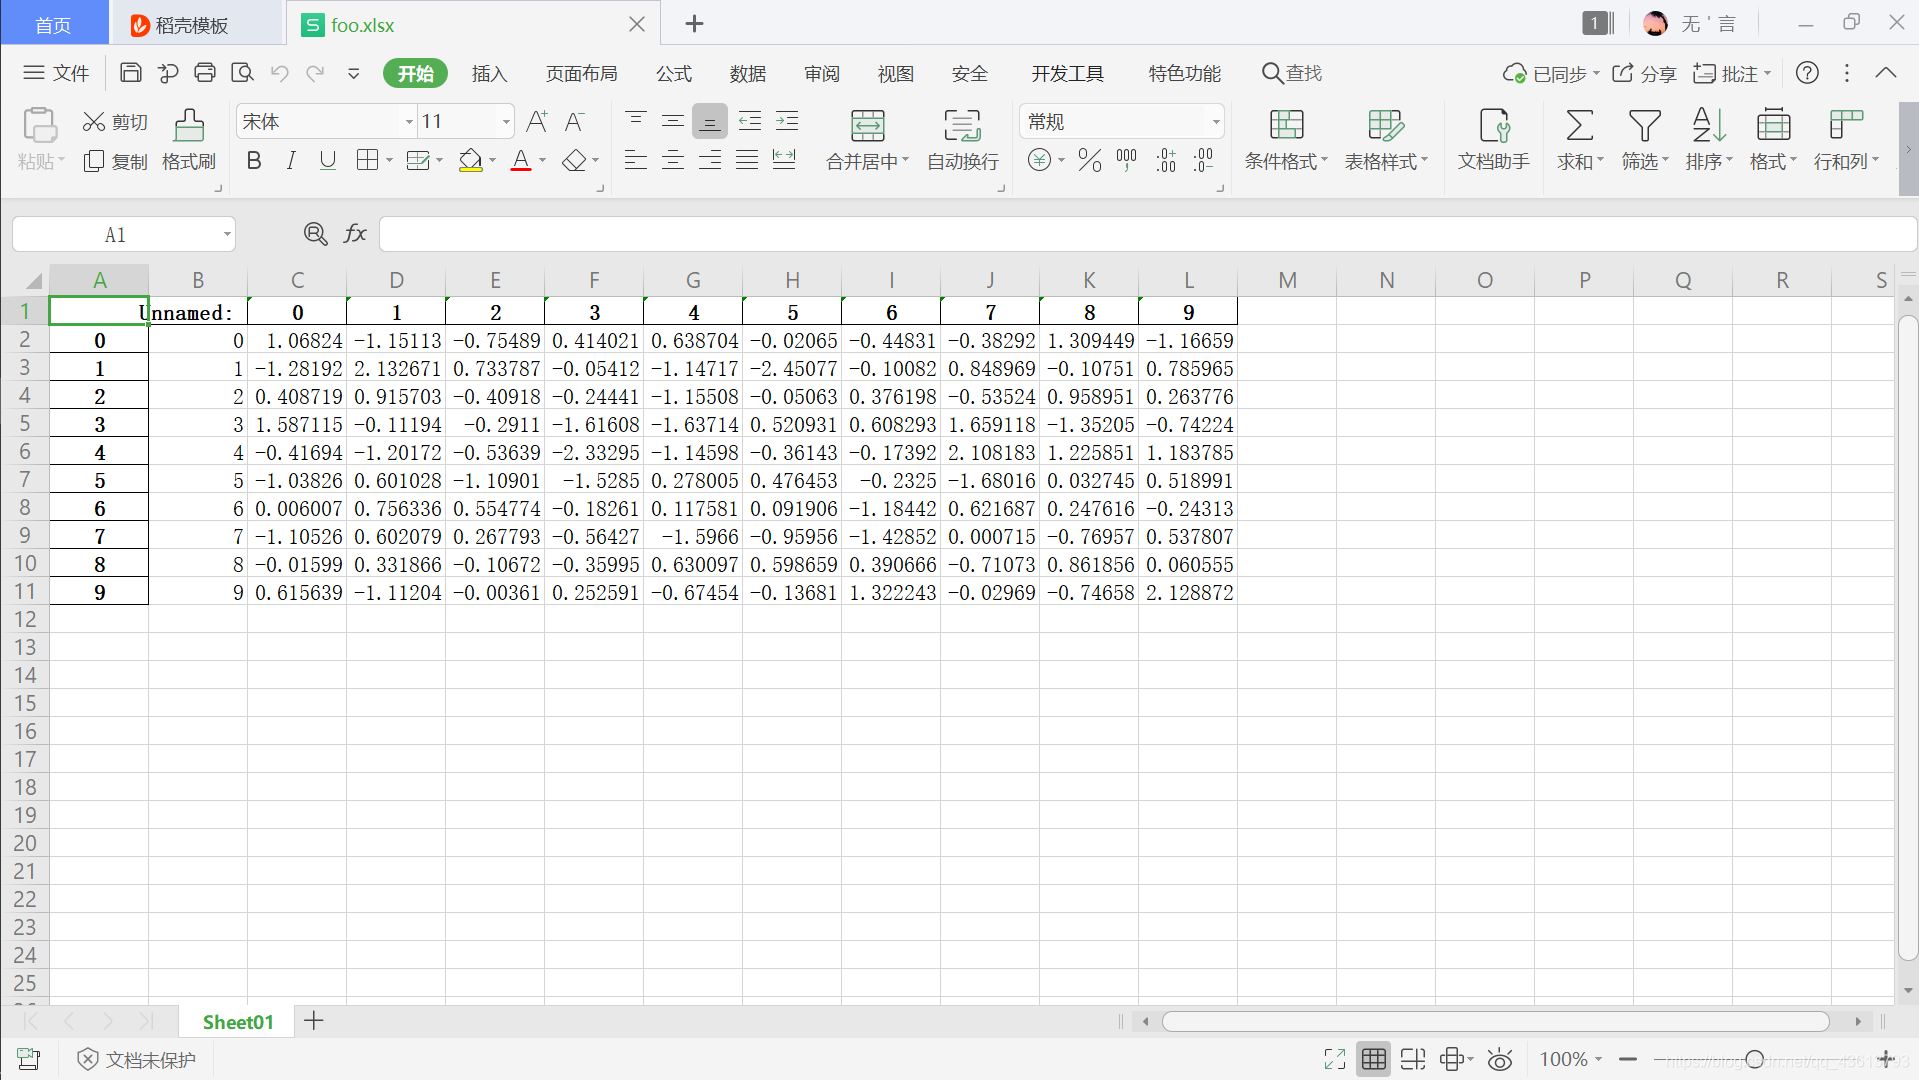Open the help question mark icon
1919x1080 pixels.
click(x=1807, y=73)
